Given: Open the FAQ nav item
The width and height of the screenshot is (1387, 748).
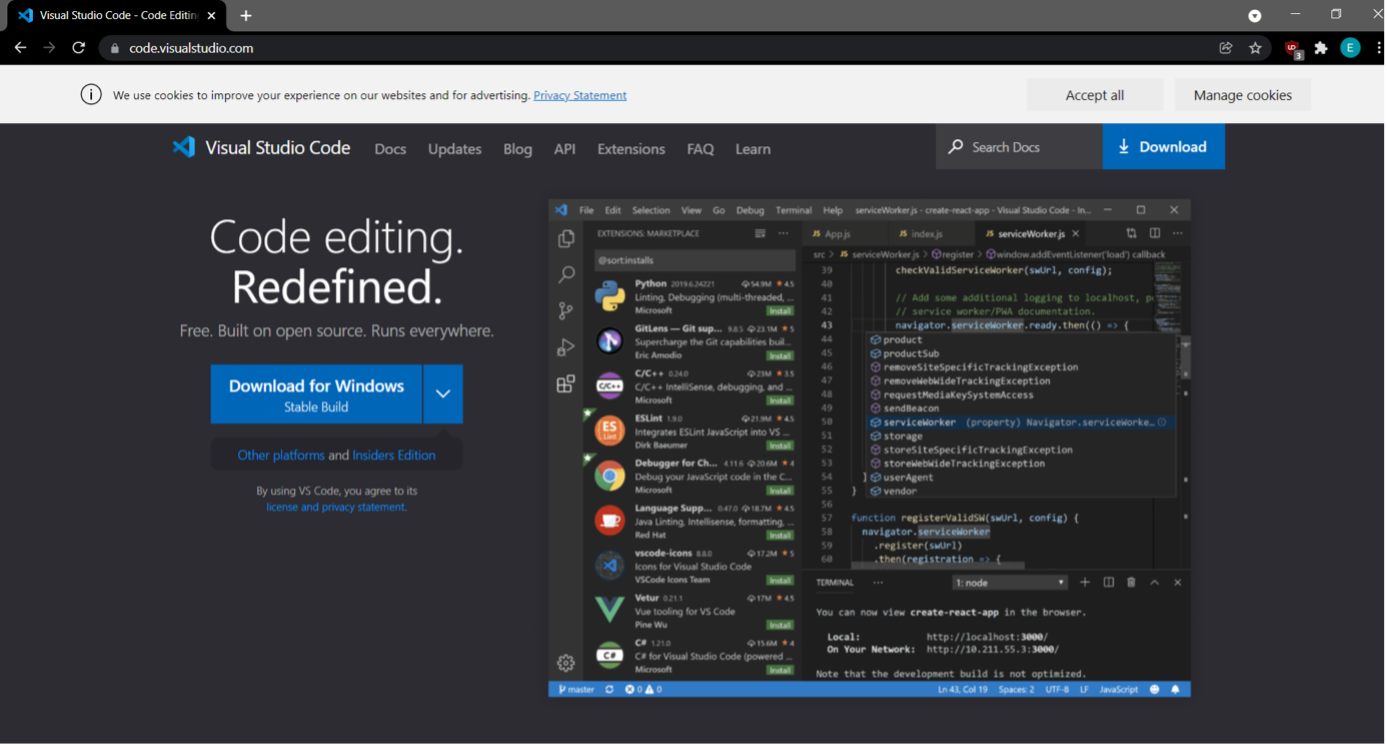Looking at the screenshot, I should tap(700, 149).
